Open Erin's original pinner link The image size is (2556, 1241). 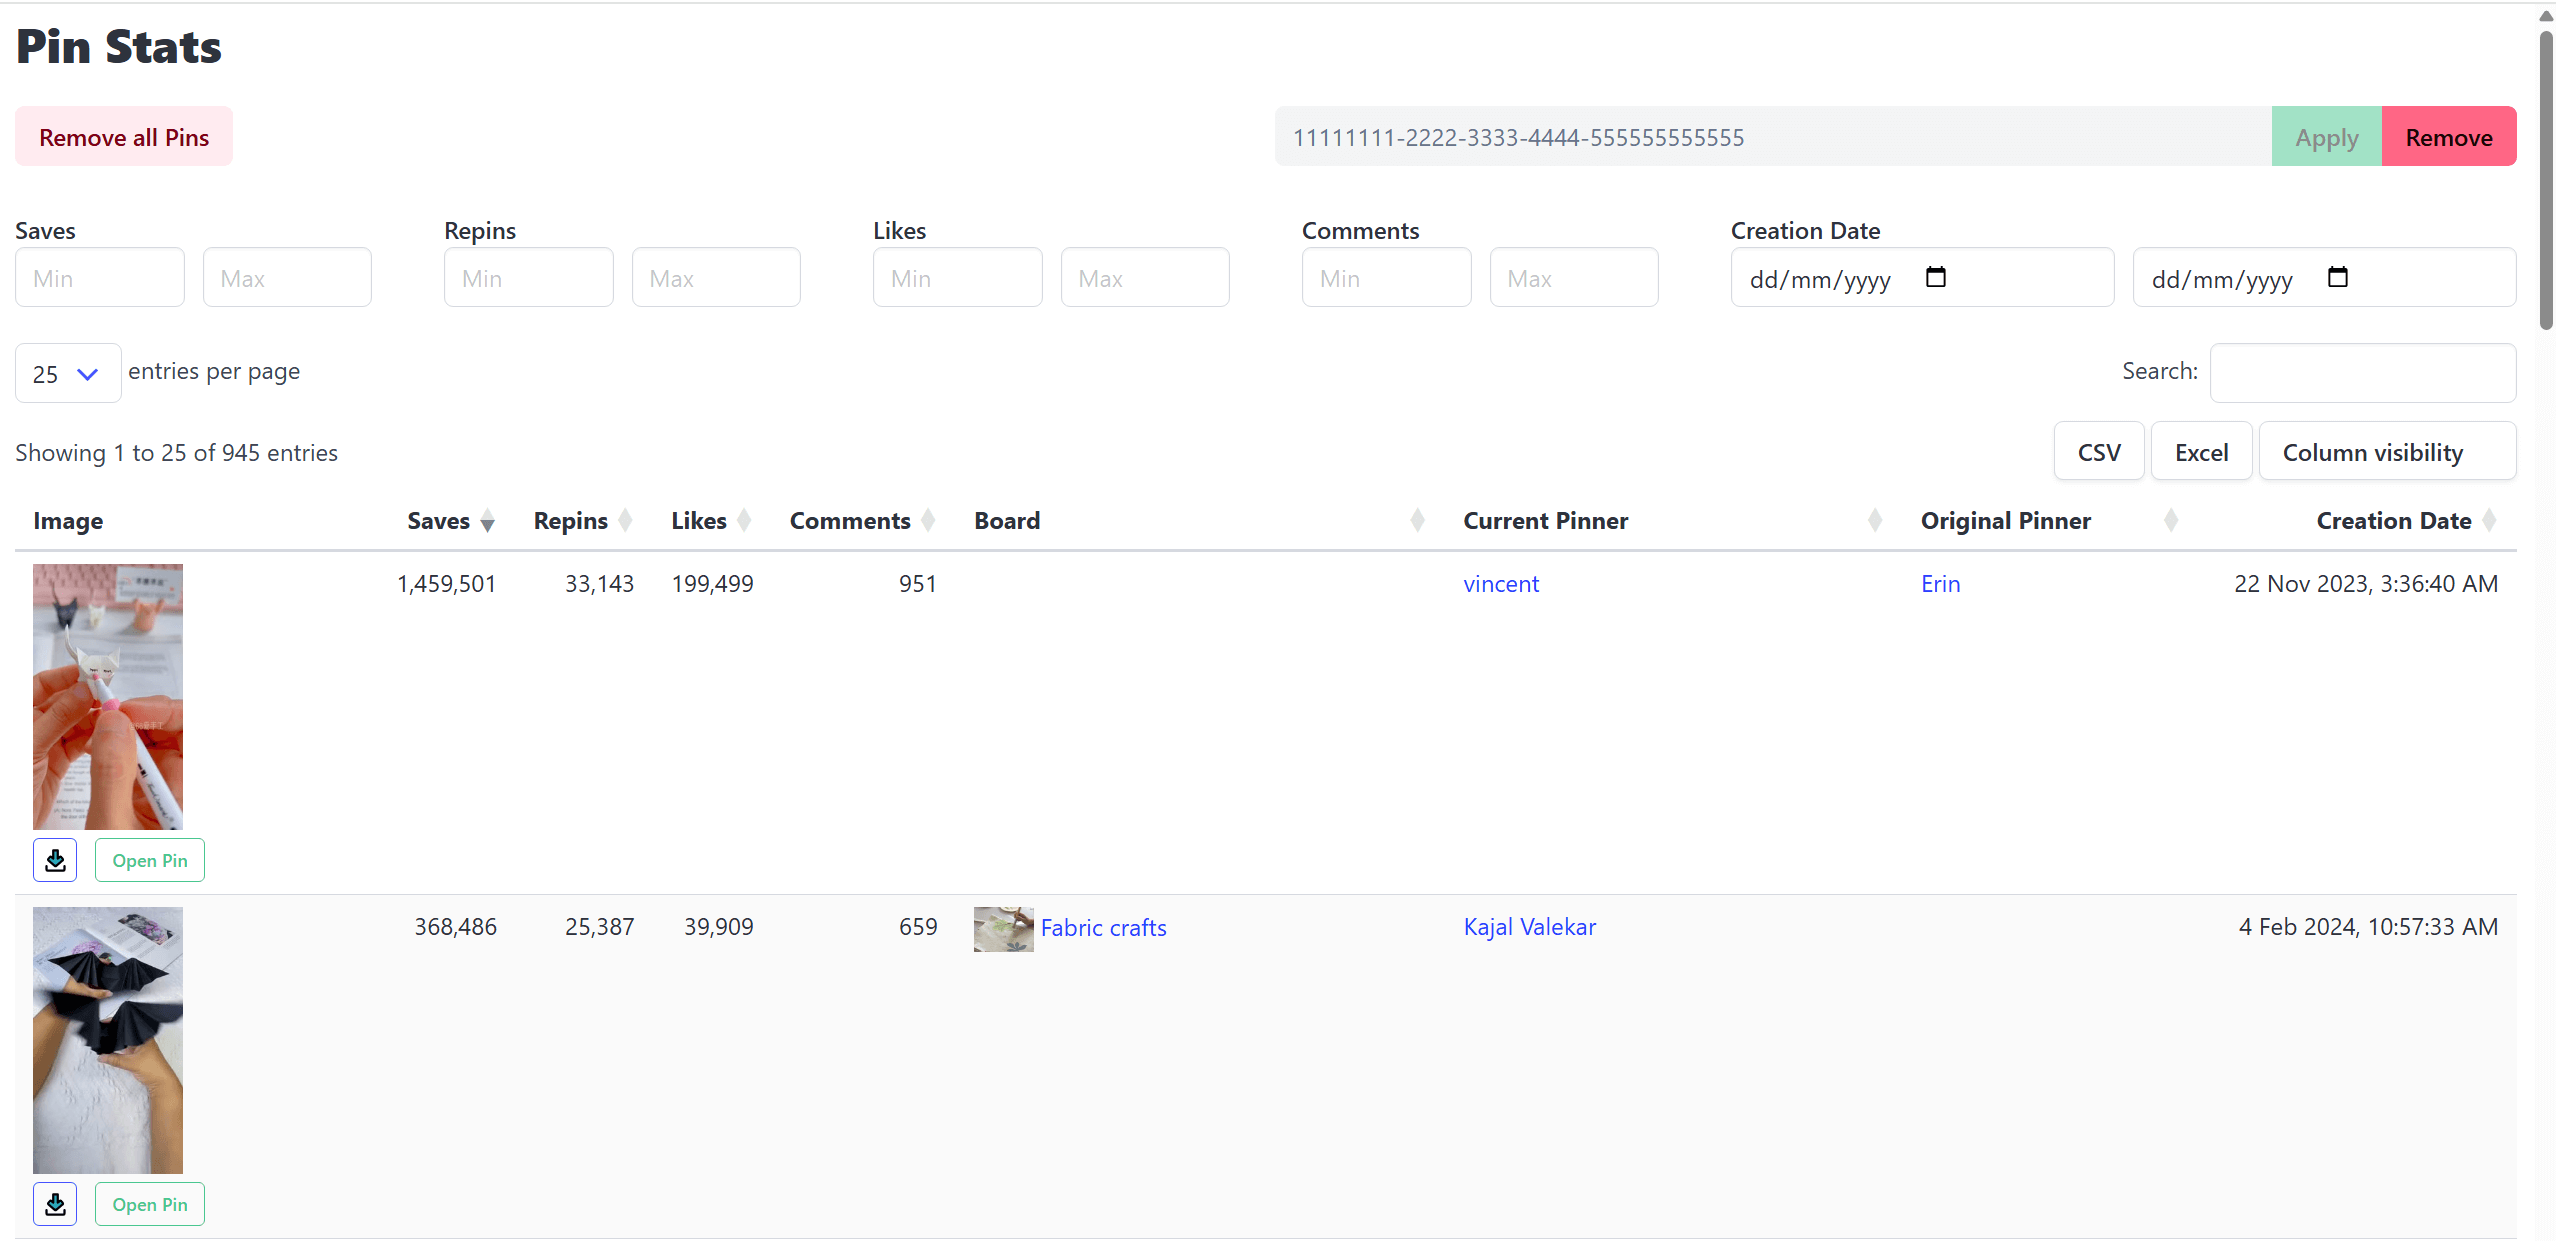pos(1940,584)
